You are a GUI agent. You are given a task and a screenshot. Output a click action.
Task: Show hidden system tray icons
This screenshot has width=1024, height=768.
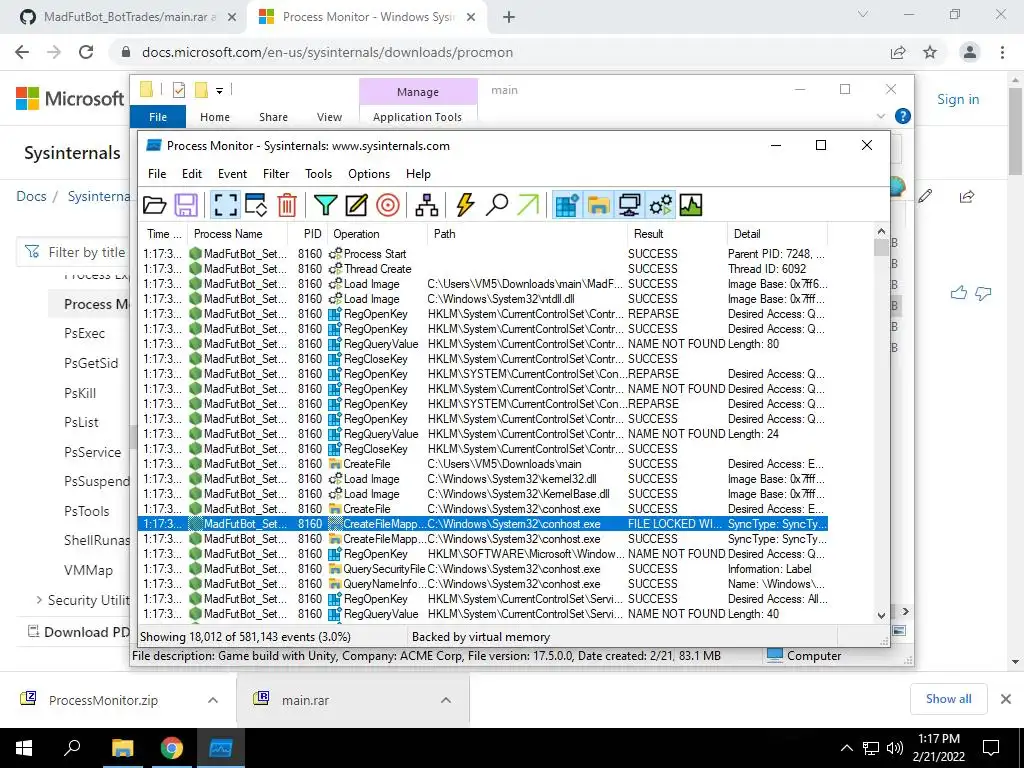coord(846,748)
